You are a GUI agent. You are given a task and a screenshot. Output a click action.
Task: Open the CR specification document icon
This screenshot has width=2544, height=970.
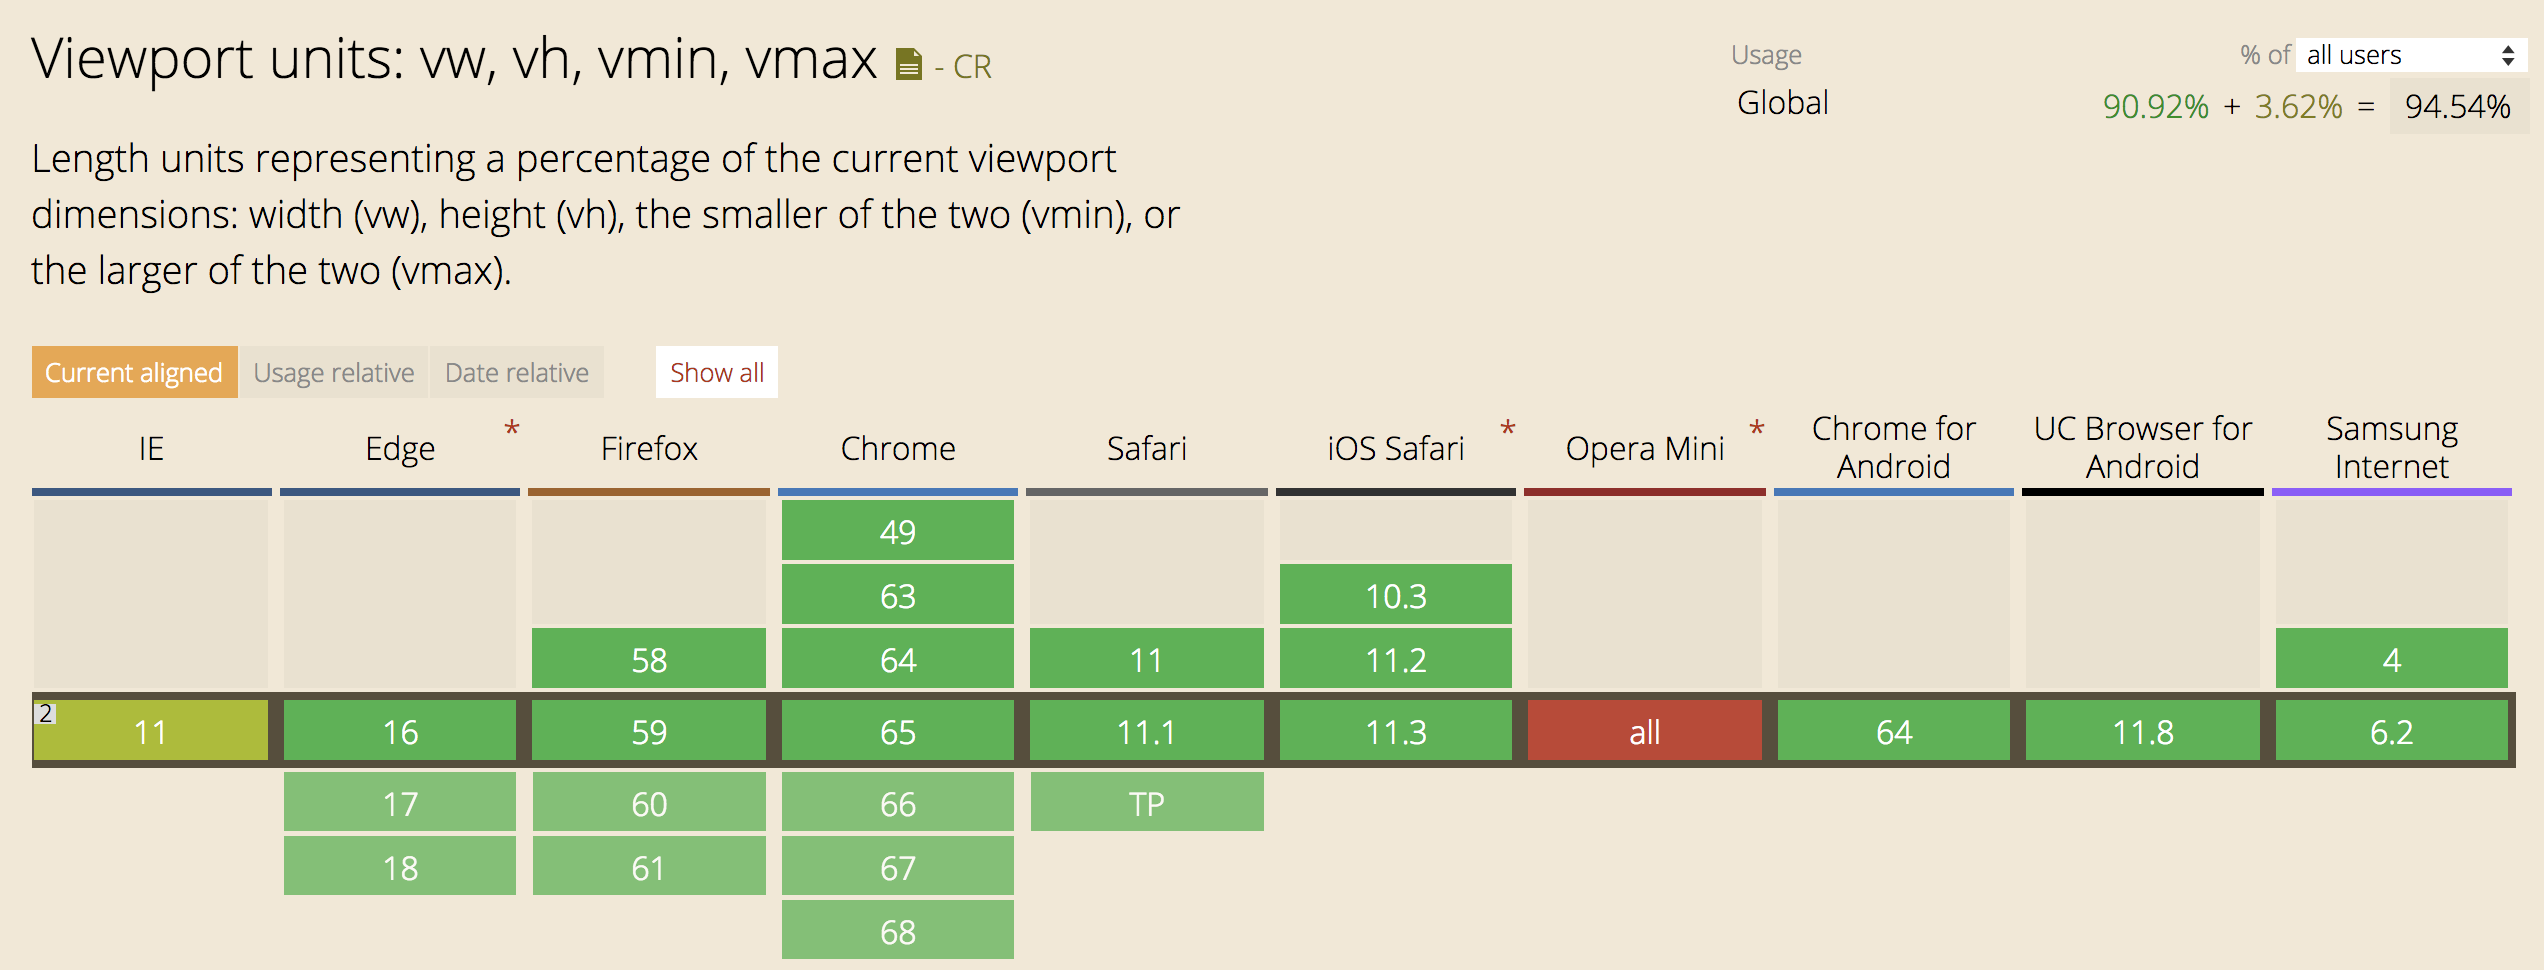[908, 65]
